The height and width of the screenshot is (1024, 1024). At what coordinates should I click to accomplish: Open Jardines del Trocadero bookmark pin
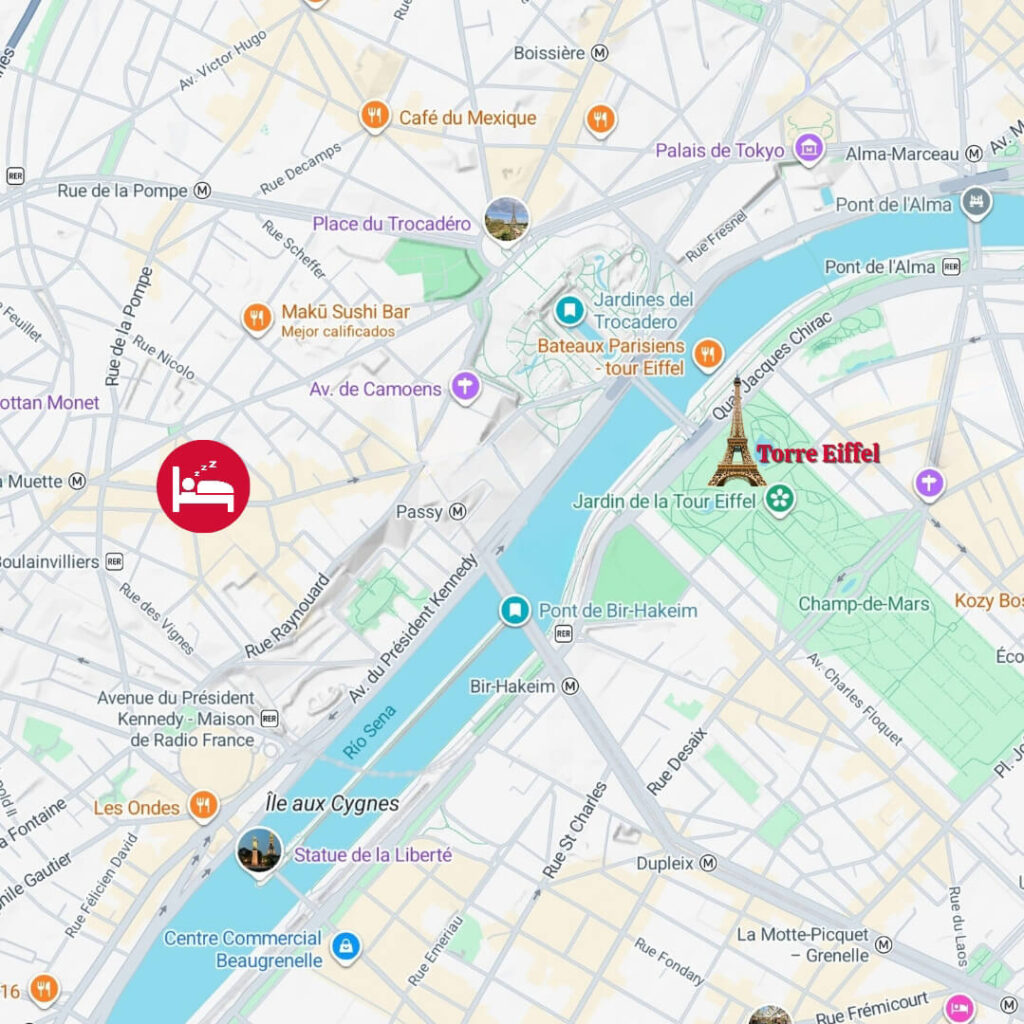[569, 310]
